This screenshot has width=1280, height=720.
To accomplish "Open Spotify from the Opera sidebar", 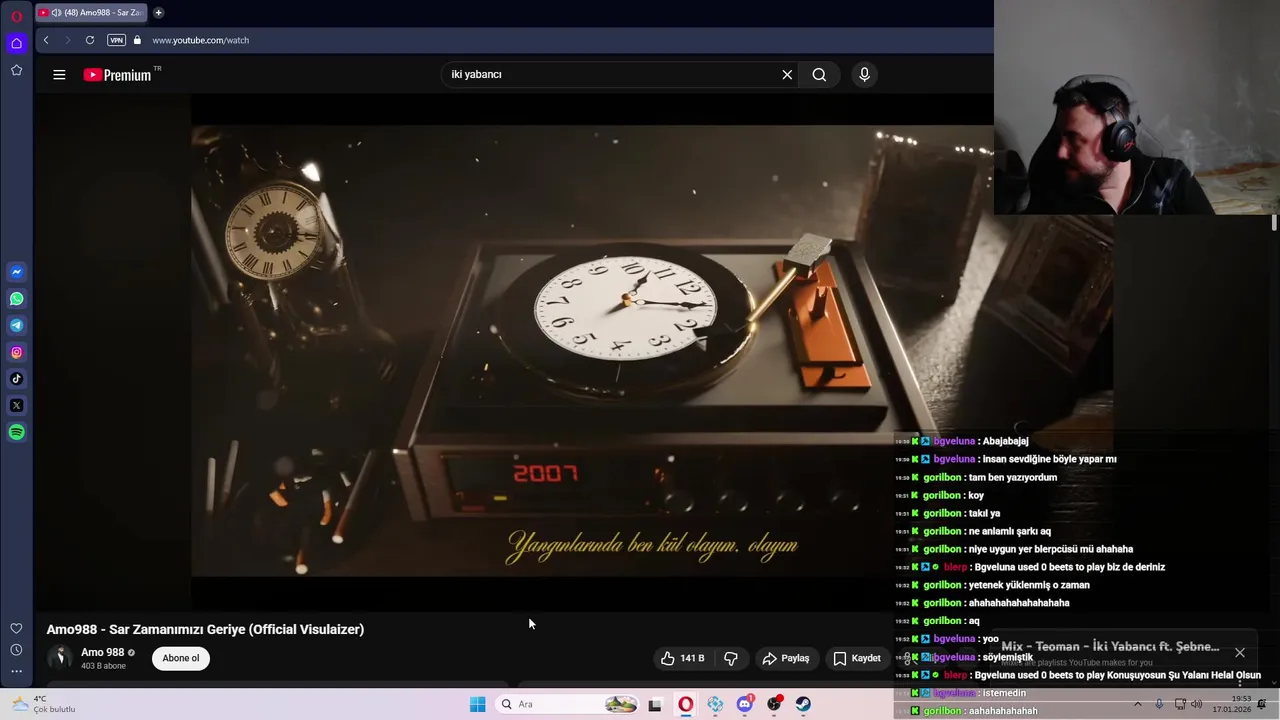I will coord(16,432).
